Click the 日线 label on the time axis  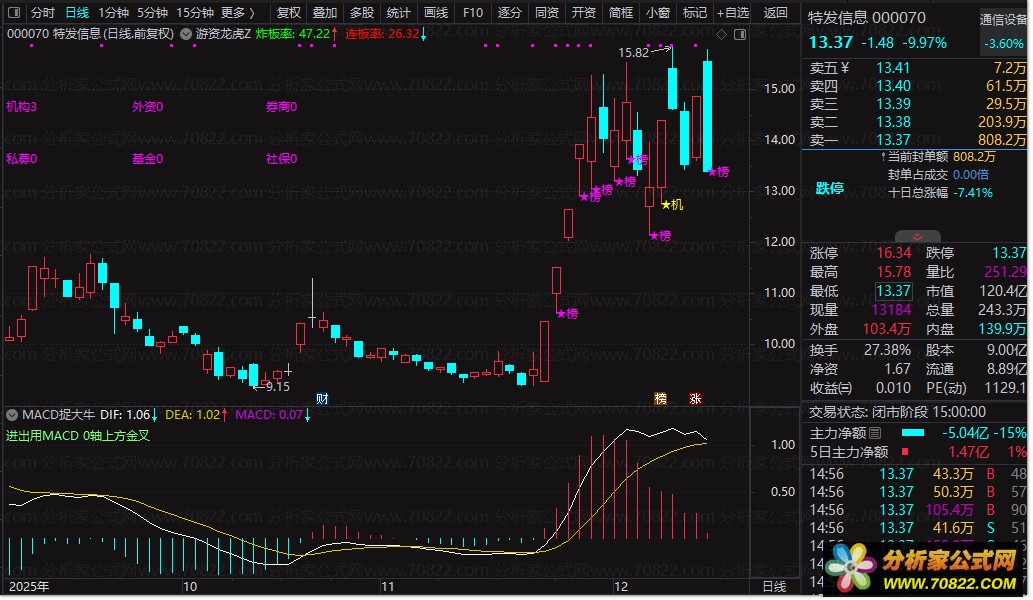774,586
